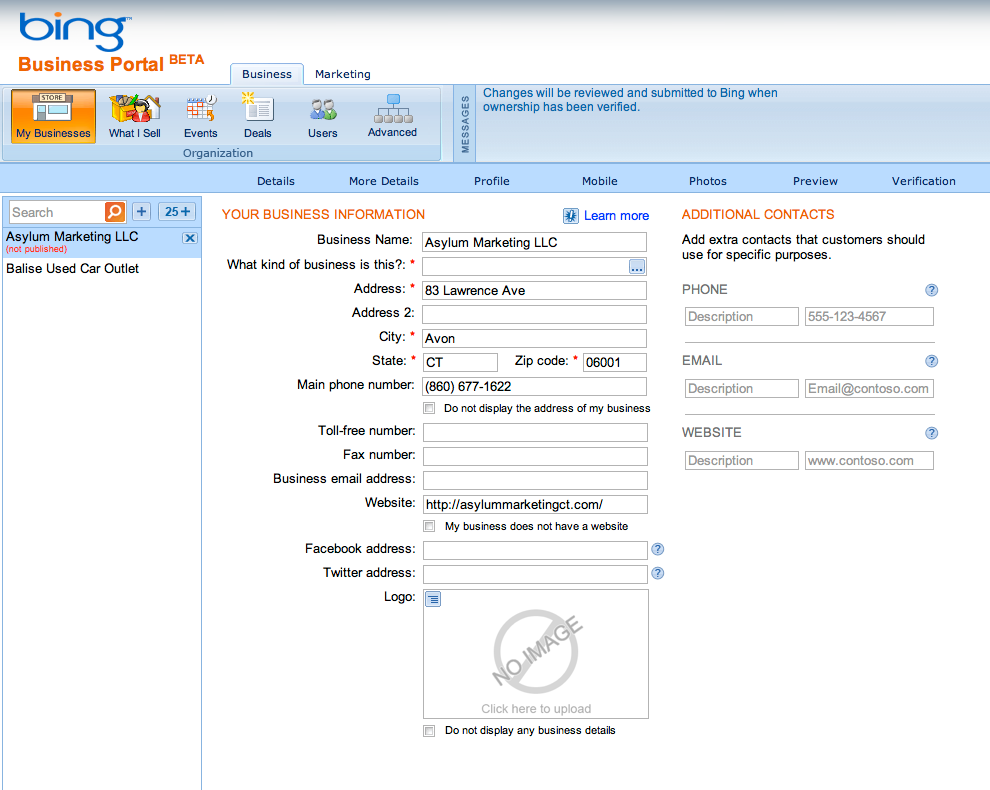This screenshot has height=790, width=990.
Task: Open the Users section
Action: point(322,116)
